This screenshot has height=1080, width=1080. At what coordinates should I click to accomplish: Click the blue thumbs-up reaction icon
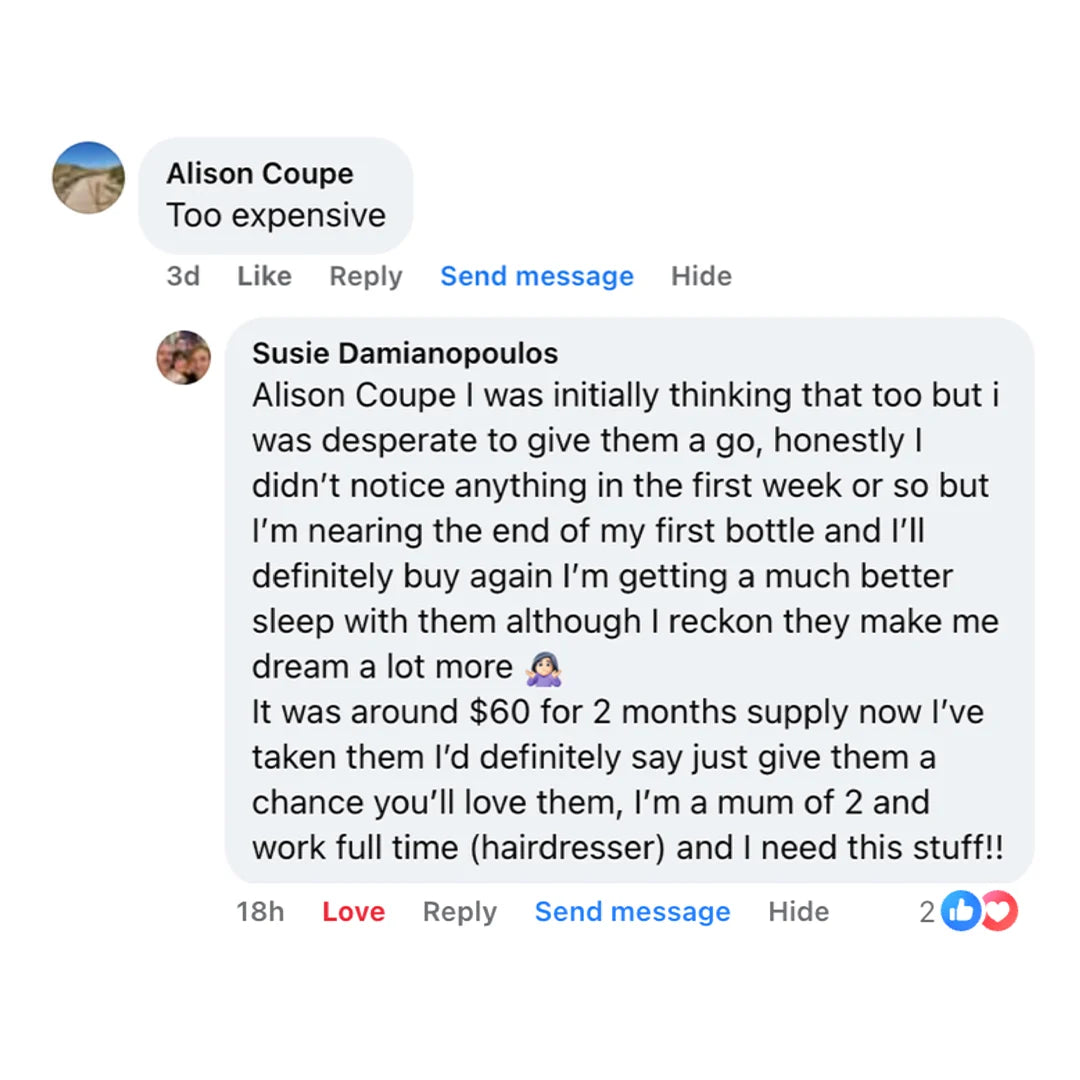coord(960,911)
